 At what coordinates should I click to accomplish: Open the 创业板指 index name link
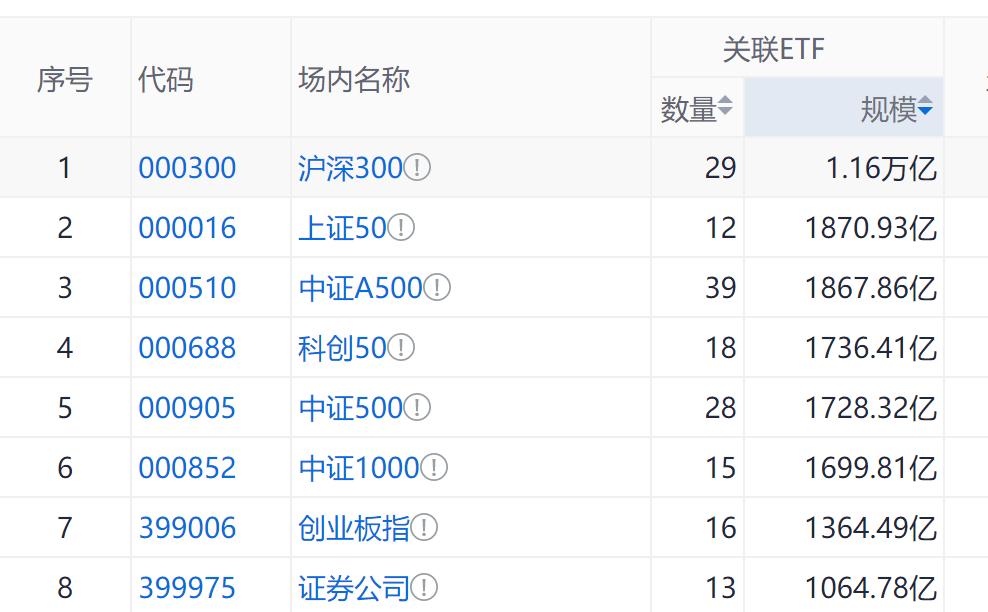tap(353, 528)
